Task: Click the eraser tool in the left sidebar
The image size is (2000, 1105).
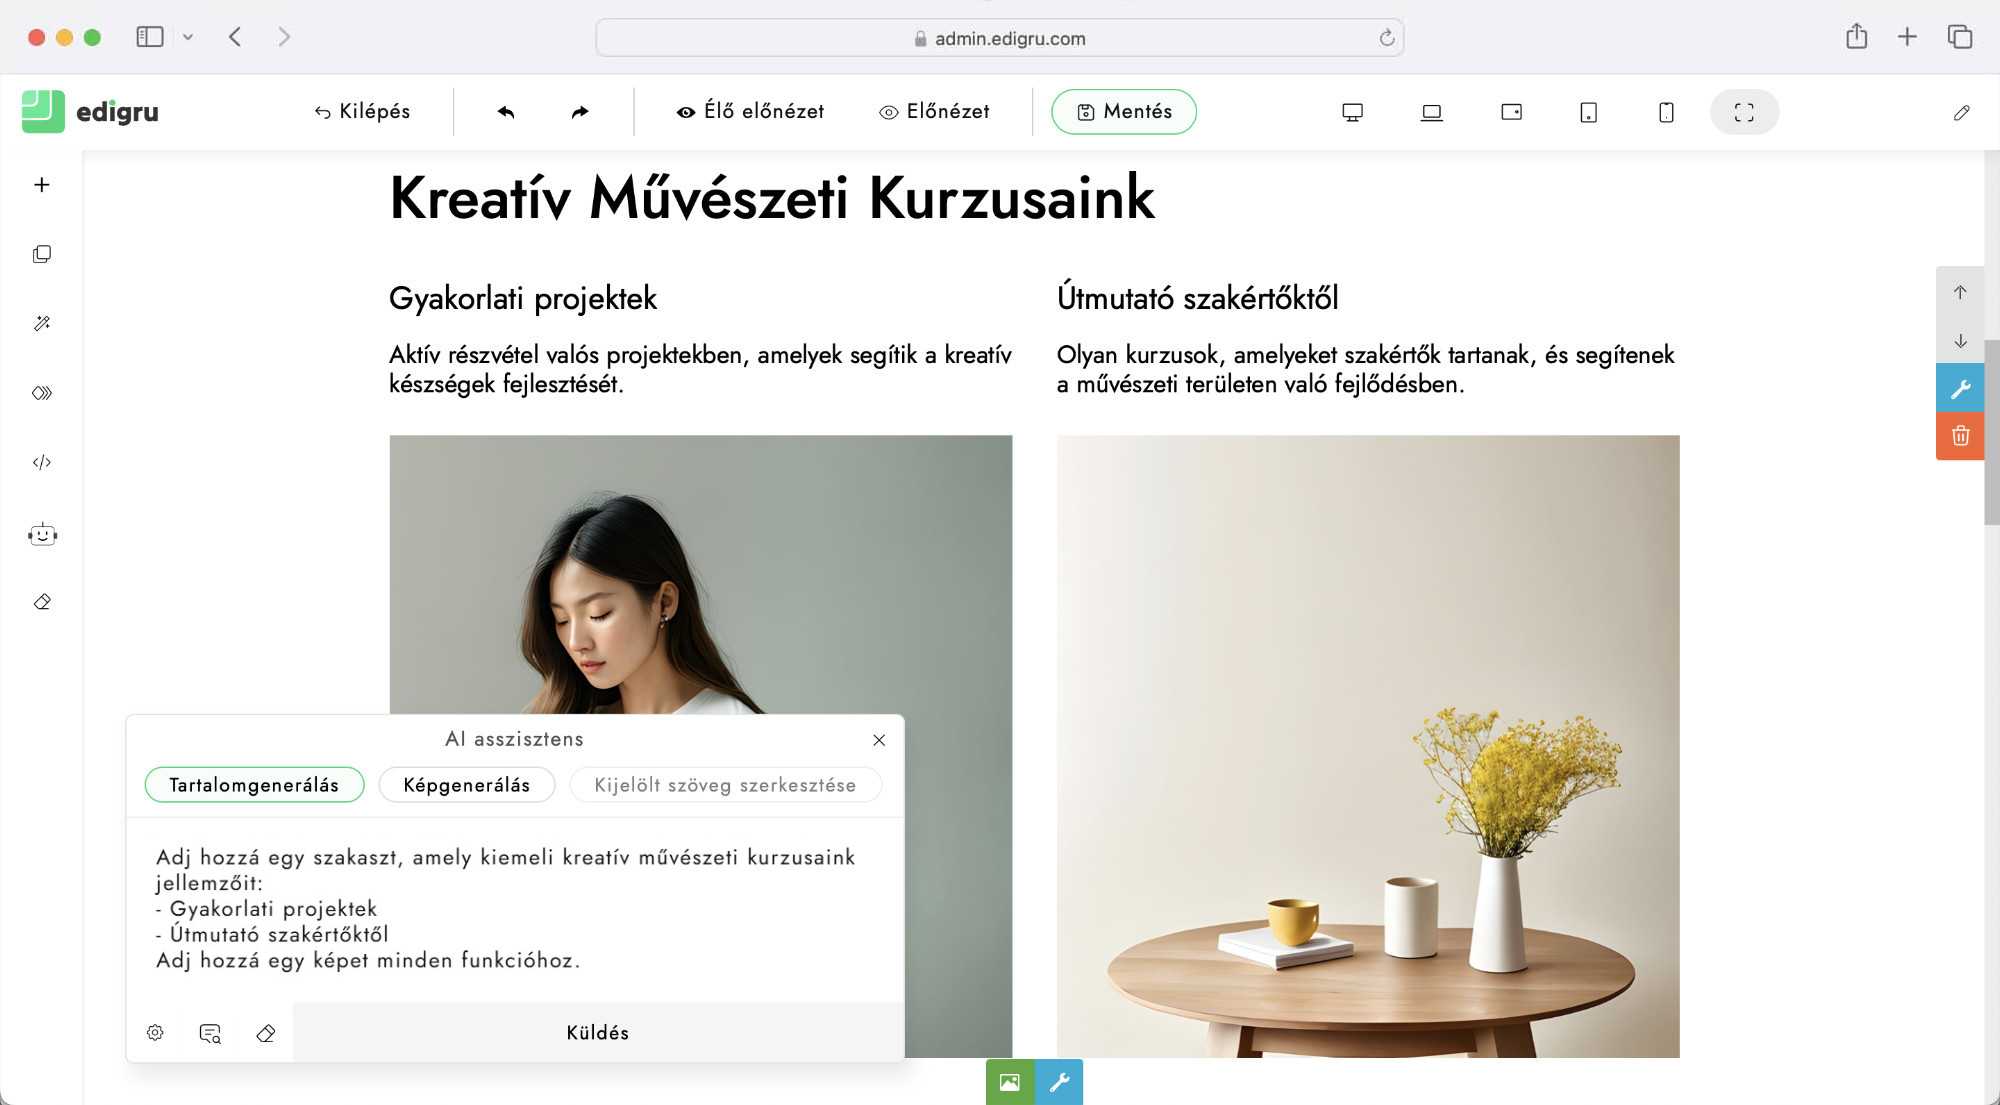Action: pyautogui.click(x=42, y=601)
